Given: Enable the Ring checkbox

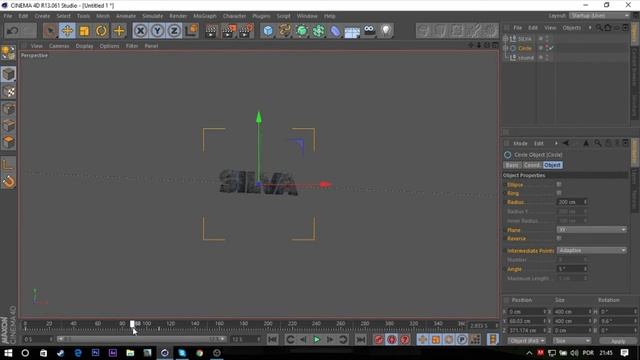Looking at the screenshot, I should pyautogui.click(x=559, y=193).
